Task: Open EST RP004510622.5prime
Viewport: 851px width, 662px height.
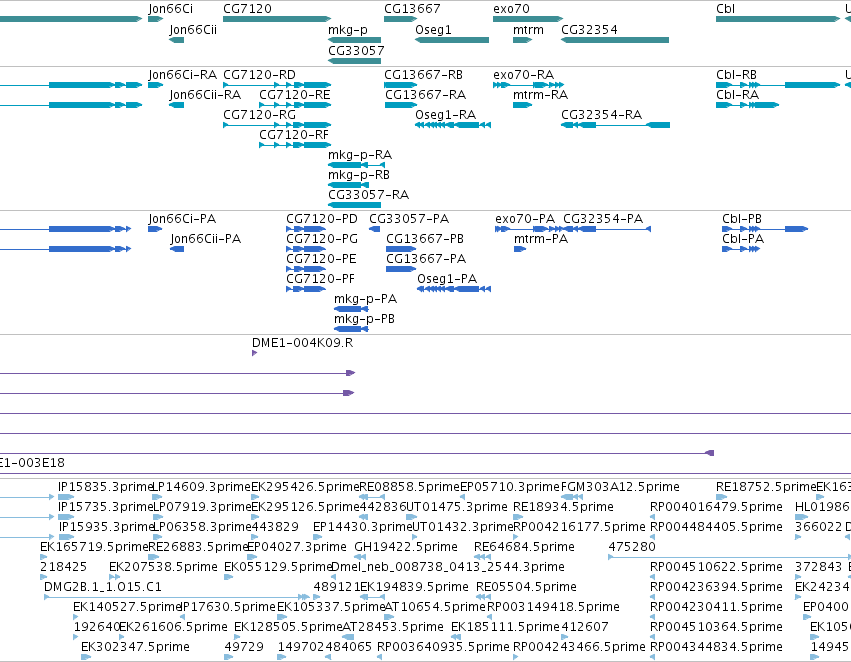Action: point(652,577)
